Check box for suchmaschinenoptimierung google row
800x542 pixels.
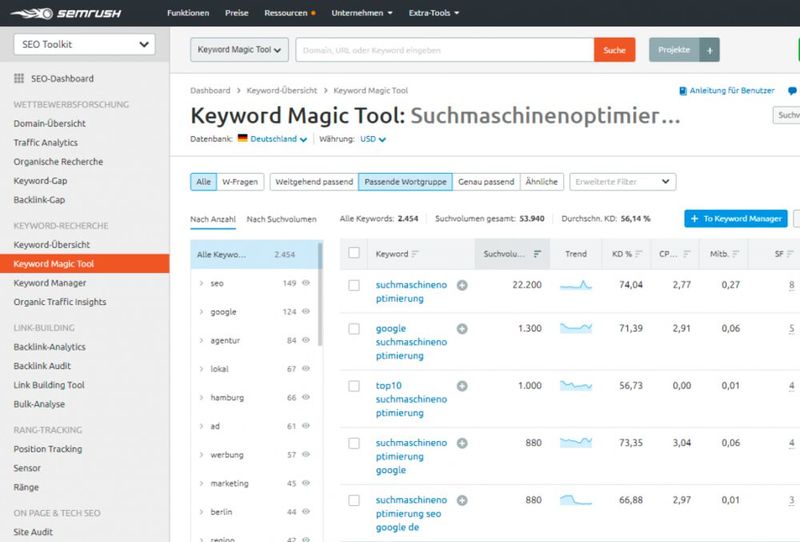[x=354, y=443]
